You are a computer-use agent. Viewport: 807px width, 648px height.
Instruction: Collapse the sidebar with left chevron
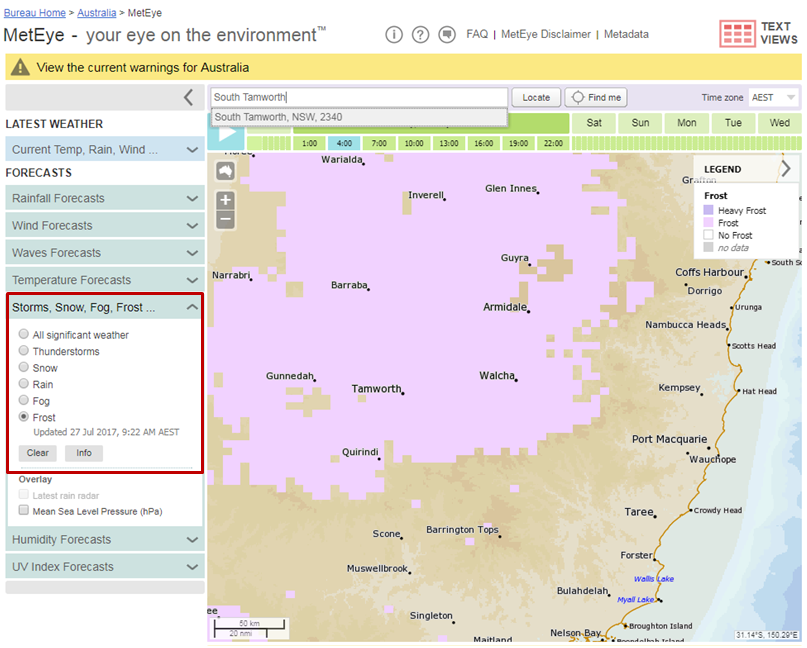[189, 97]
